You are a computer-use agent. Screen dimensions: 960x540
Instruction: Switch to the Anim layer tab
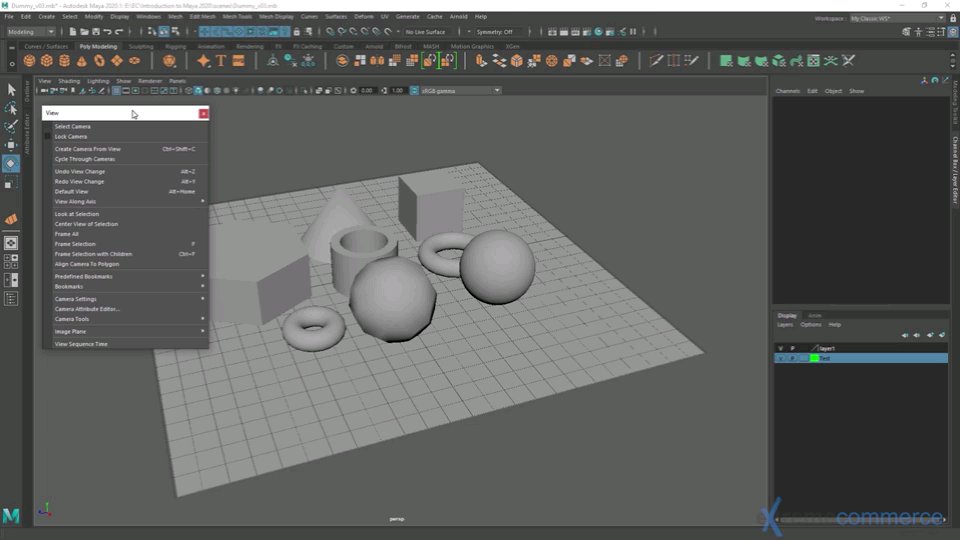814,315
